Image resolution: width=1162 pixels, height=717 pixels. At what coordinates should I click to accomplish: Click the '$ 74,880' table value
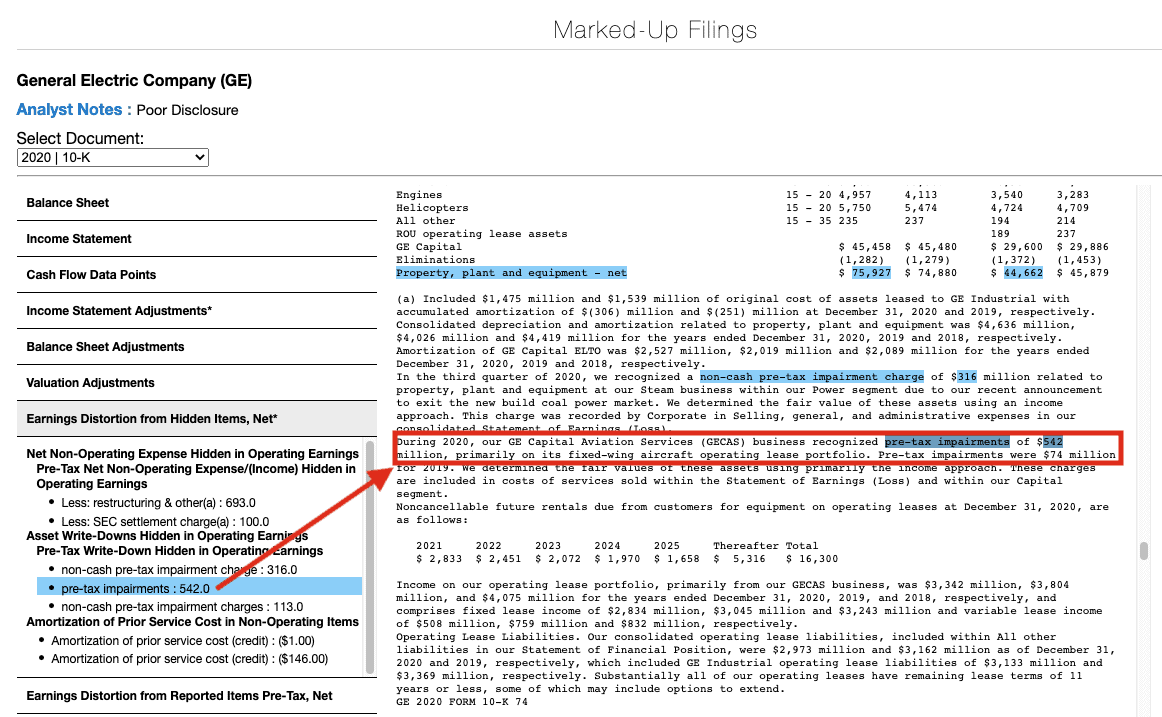tap(931, 273)
